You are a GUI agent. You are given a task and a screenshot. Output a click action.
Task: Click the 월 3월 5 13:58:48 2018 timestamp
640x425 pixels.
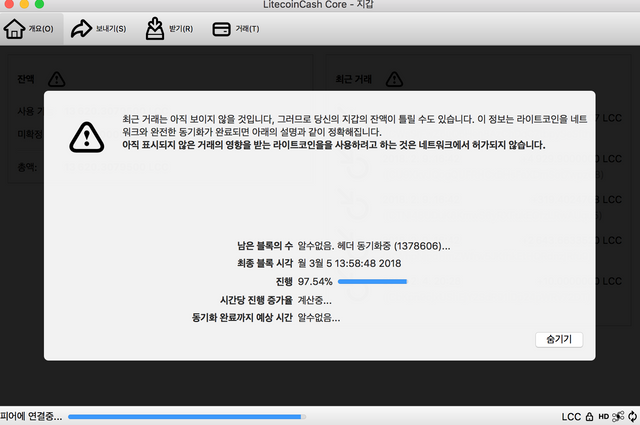coord(349,263)
